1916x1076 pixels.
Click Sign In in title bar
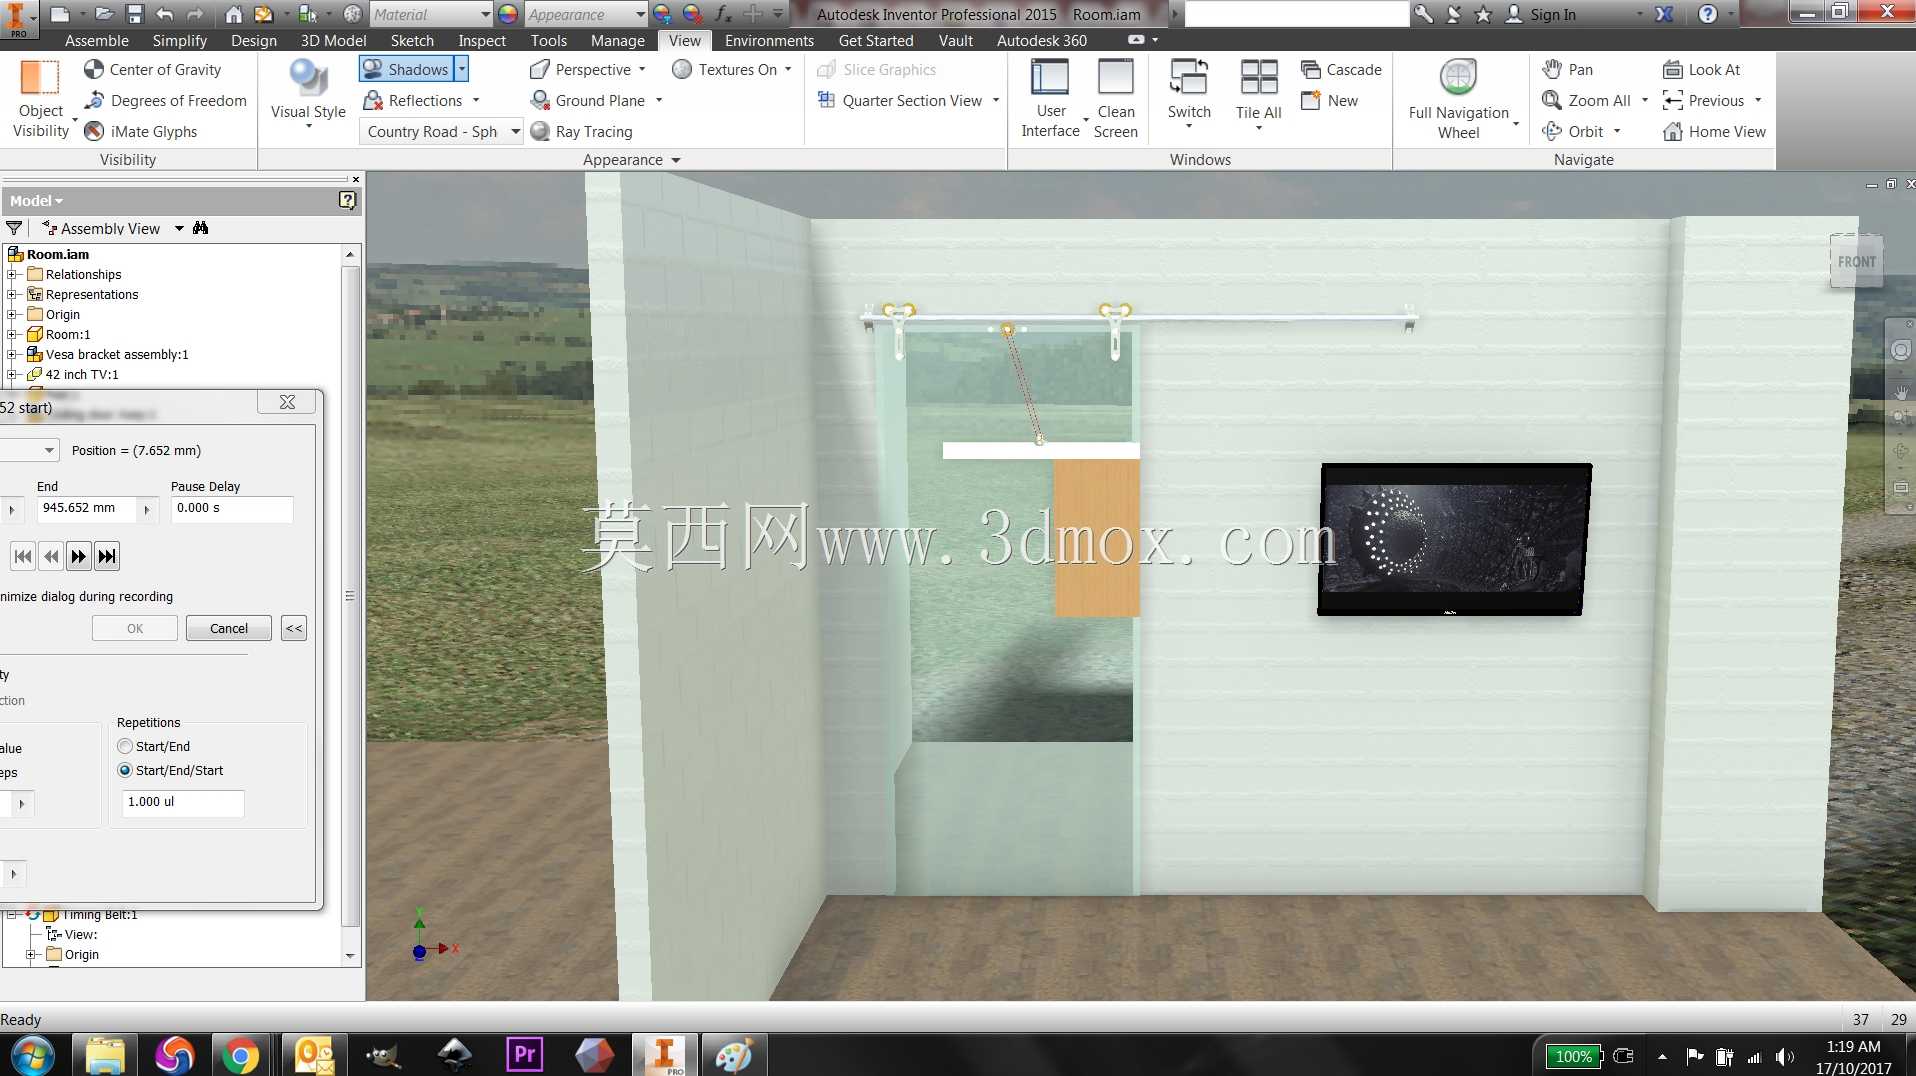coord(1541,14)
